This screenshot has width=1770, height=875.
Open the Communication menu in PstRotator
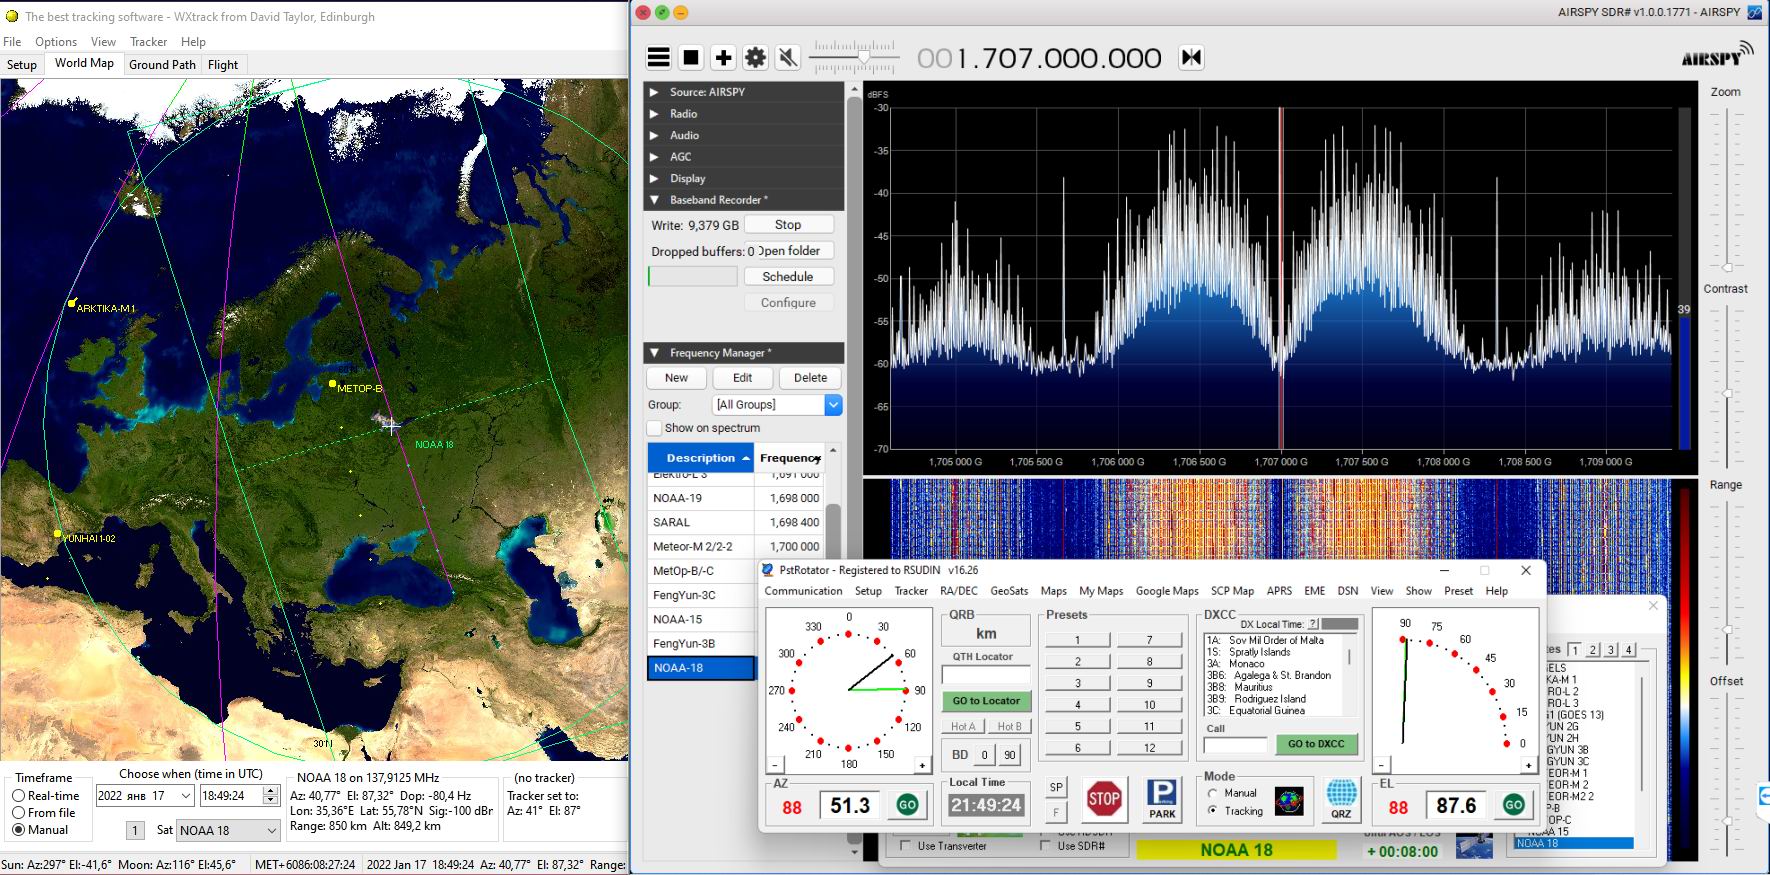803,591
